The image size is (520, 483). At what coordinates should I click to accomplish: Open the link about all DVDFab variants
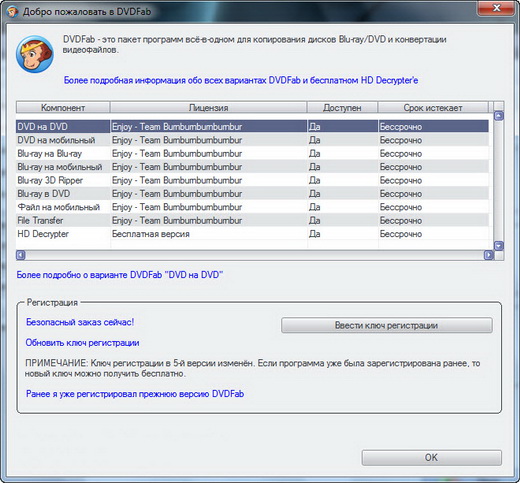pos(241,80)
